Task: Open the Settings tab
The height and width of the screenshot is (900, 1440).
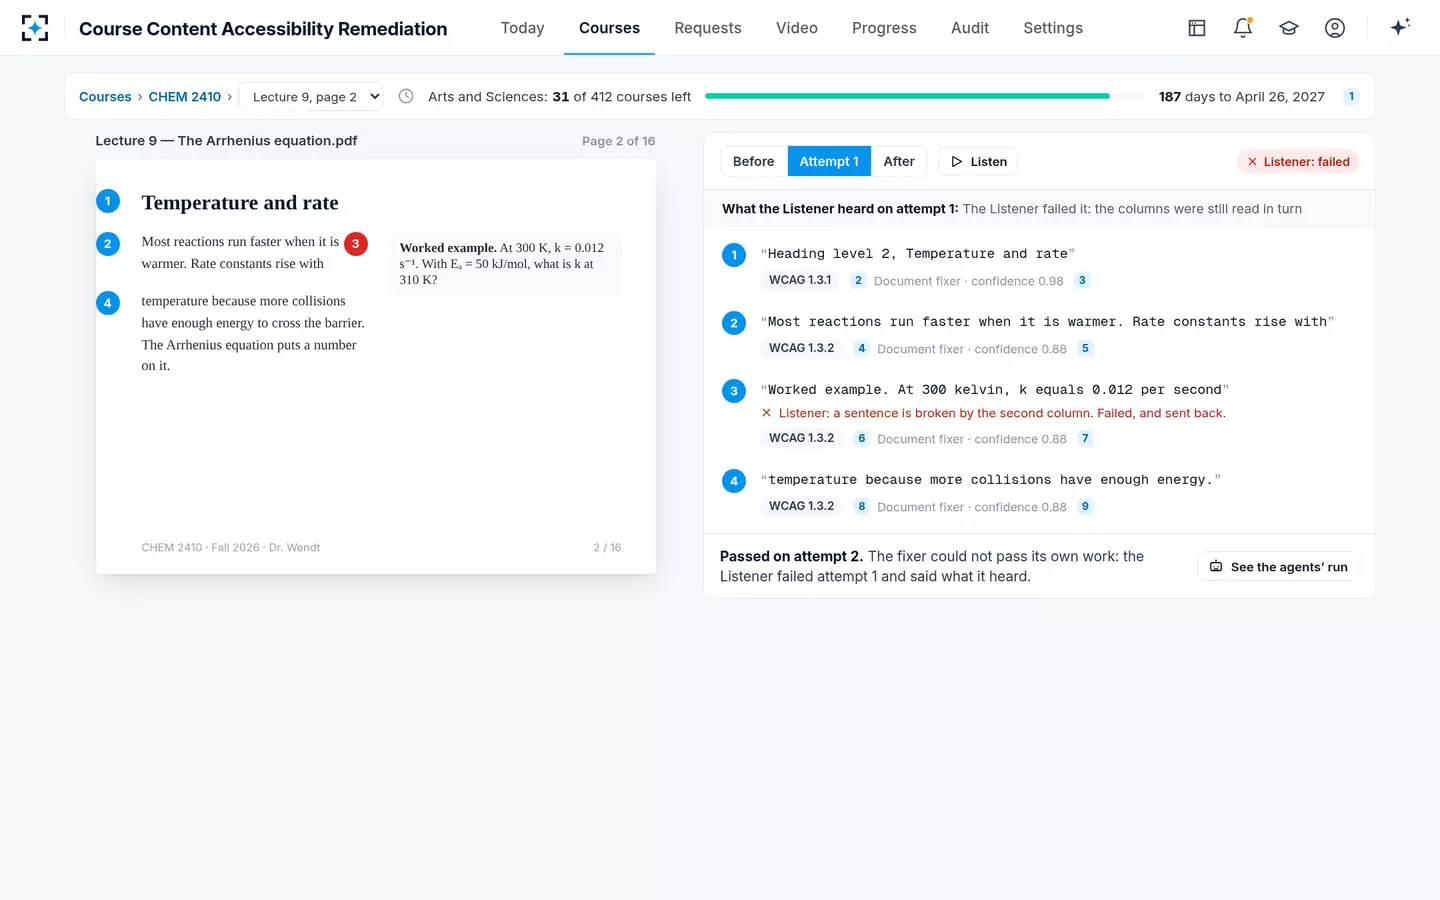Action: tap(1053, 28)
